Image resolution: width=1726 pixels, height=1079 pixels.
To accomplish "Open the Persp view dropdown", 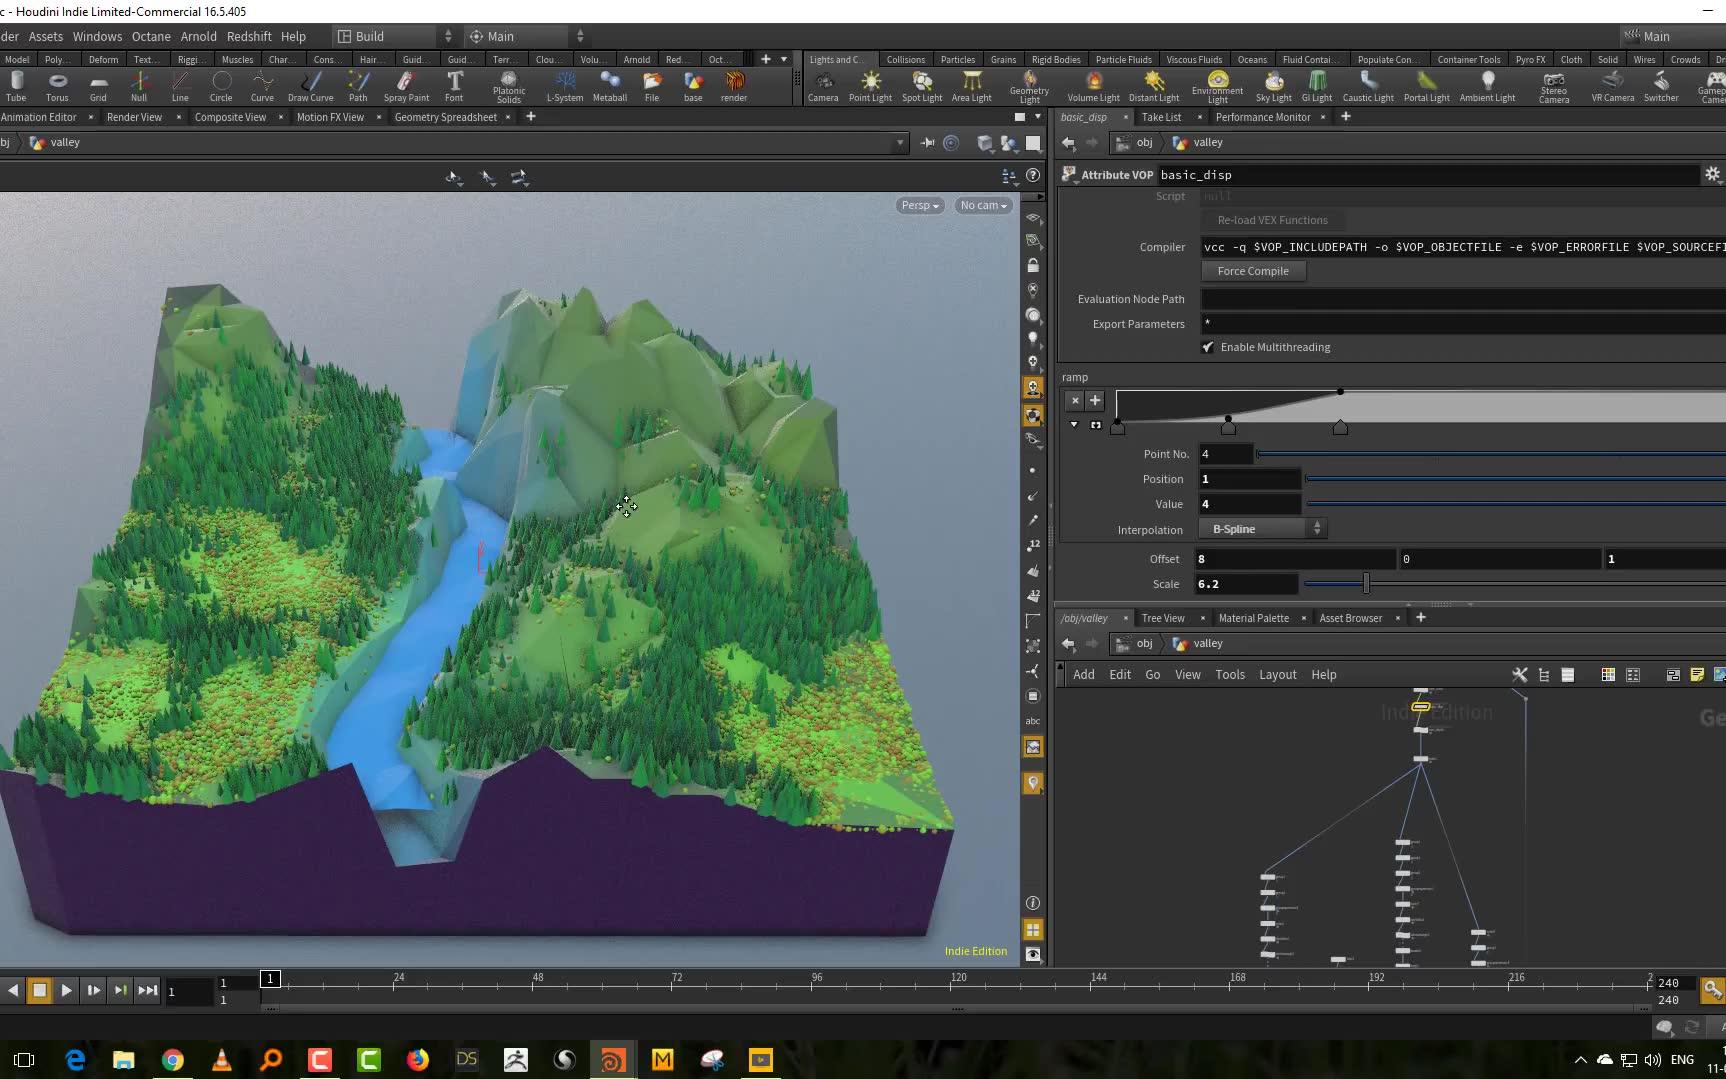I will click(918, 205).
